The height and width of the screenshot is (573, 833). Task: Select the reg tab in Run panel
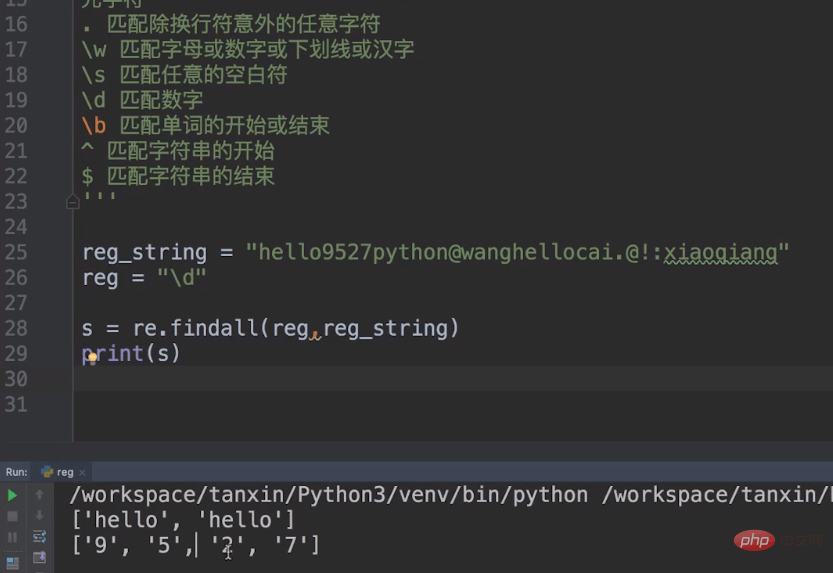[x=63, y=472]
